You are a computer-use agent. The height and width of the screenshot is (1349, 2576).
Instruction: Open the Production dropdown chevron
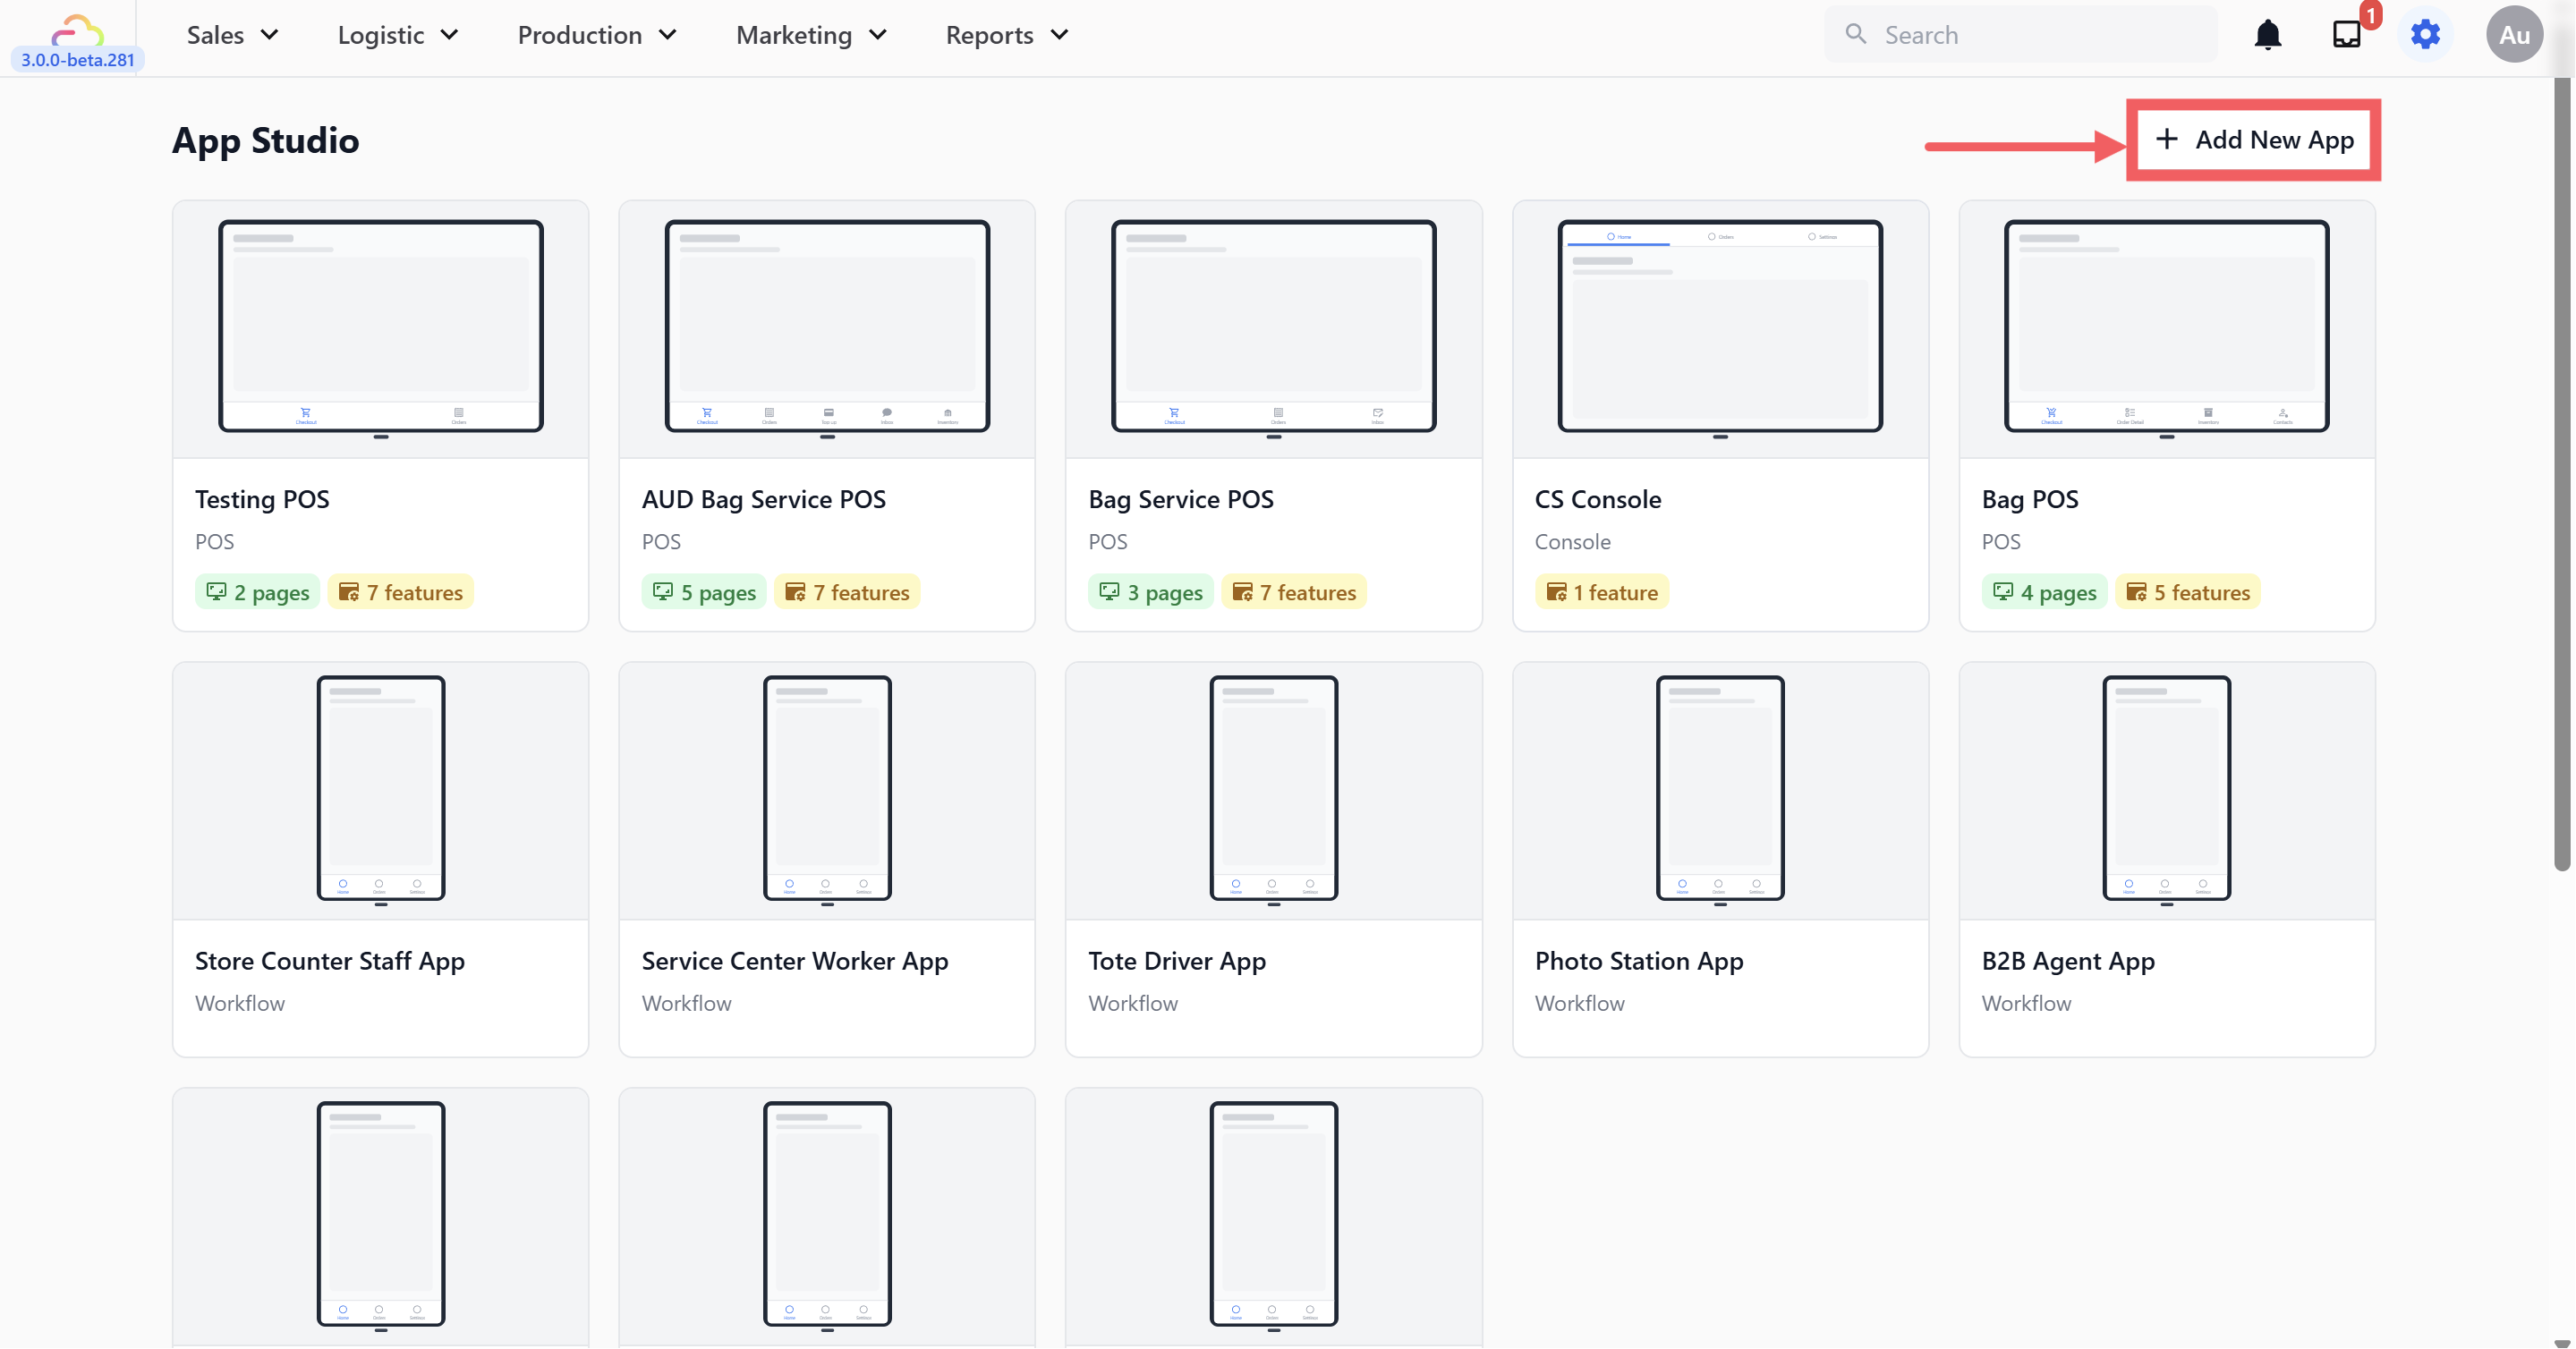668,35
